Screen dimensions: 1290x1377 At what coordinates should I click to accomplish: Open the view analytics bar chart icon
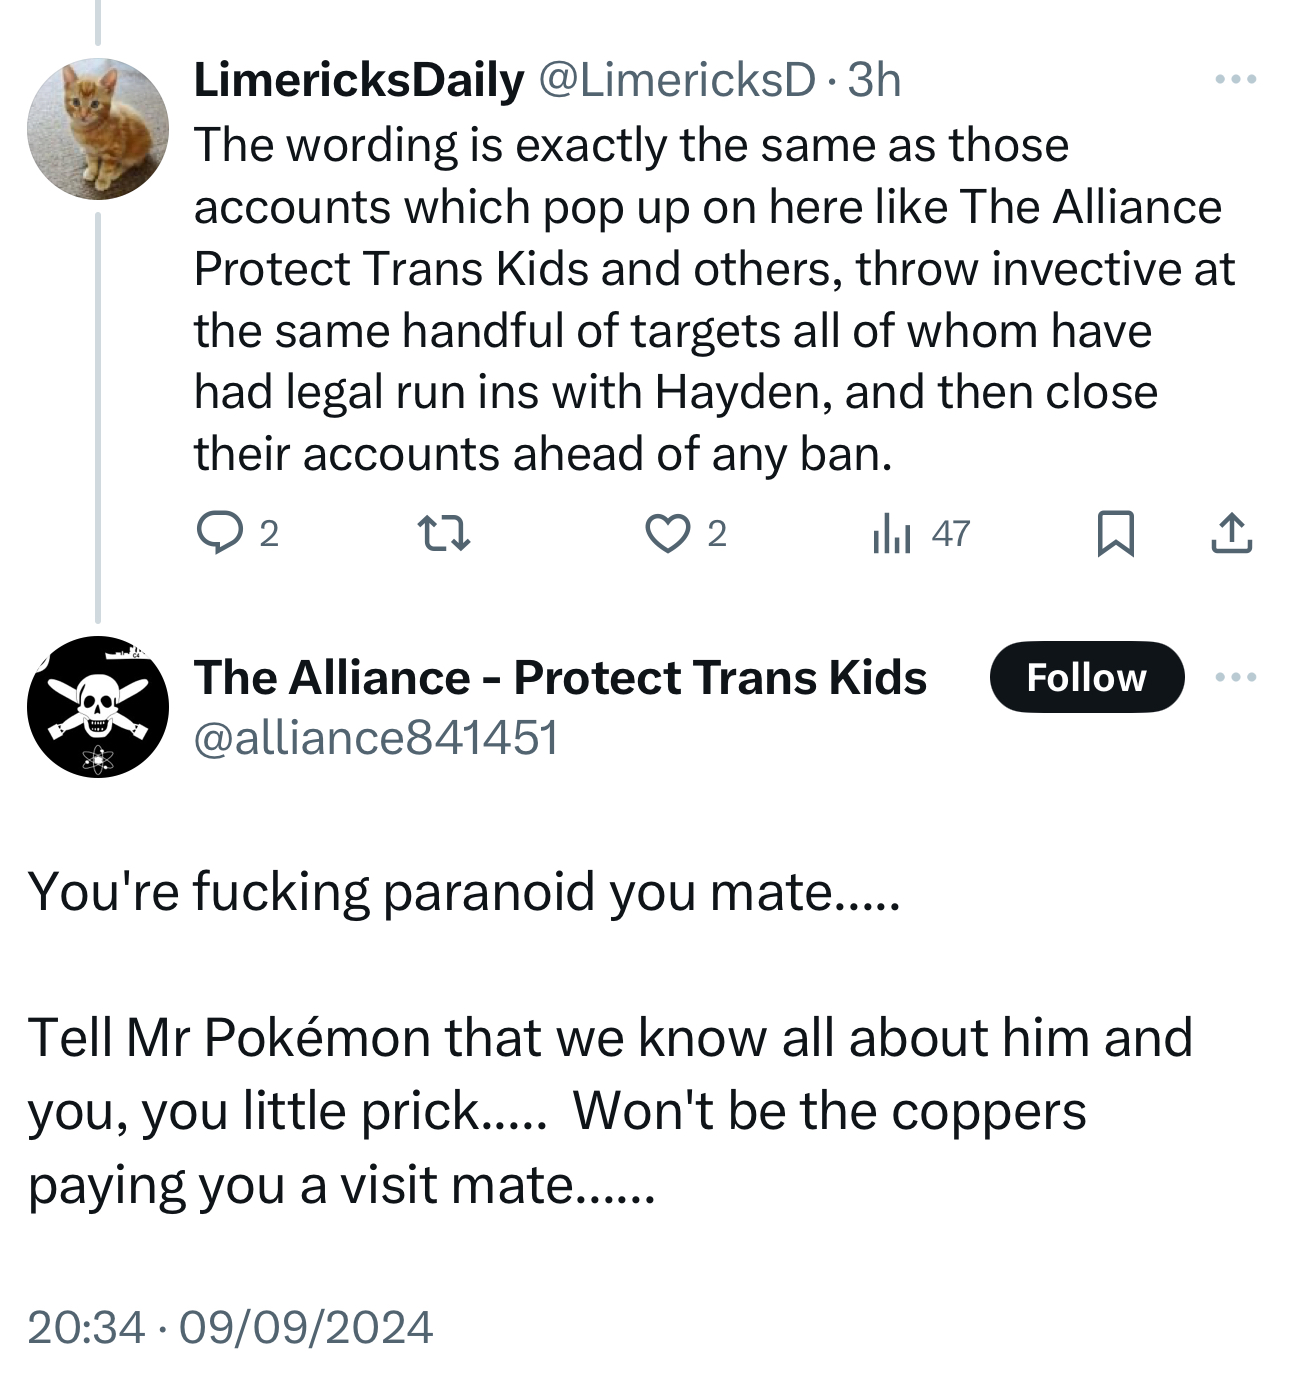[x=892, y=533]
